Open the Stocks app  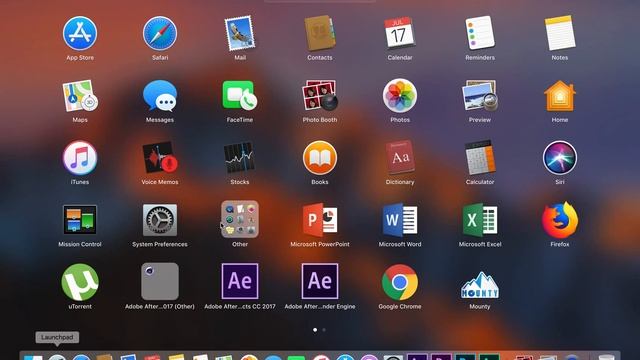tap(240, 158)
